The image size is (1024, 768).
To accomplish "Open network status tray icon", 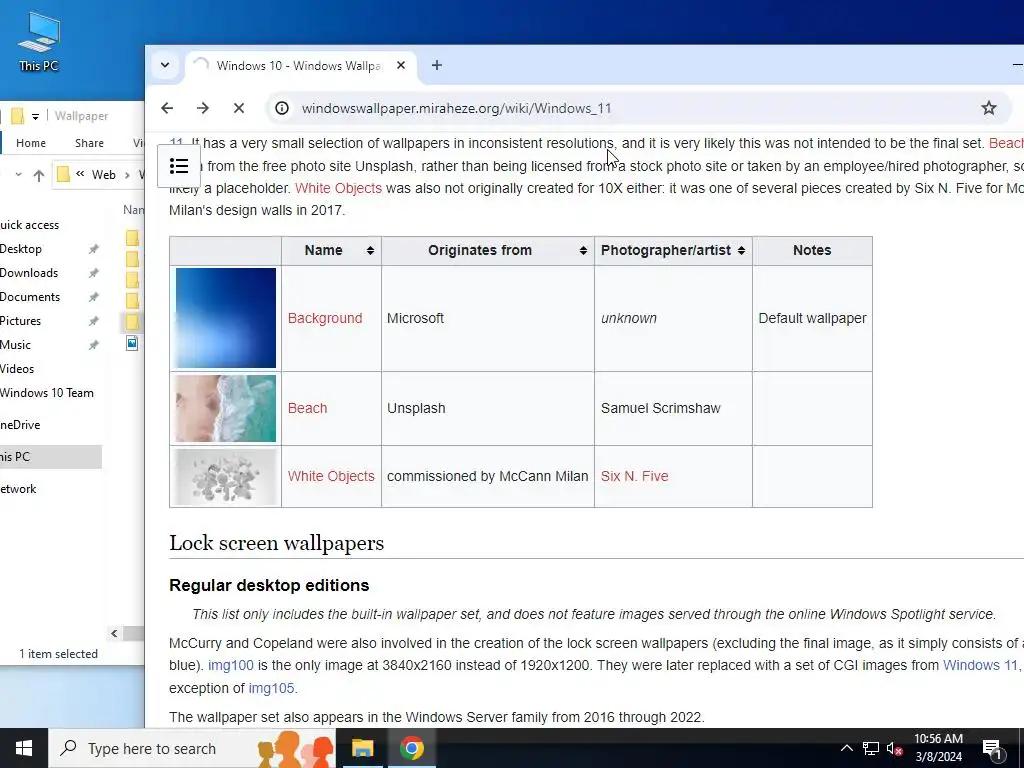I will click(x=871, y=748).
